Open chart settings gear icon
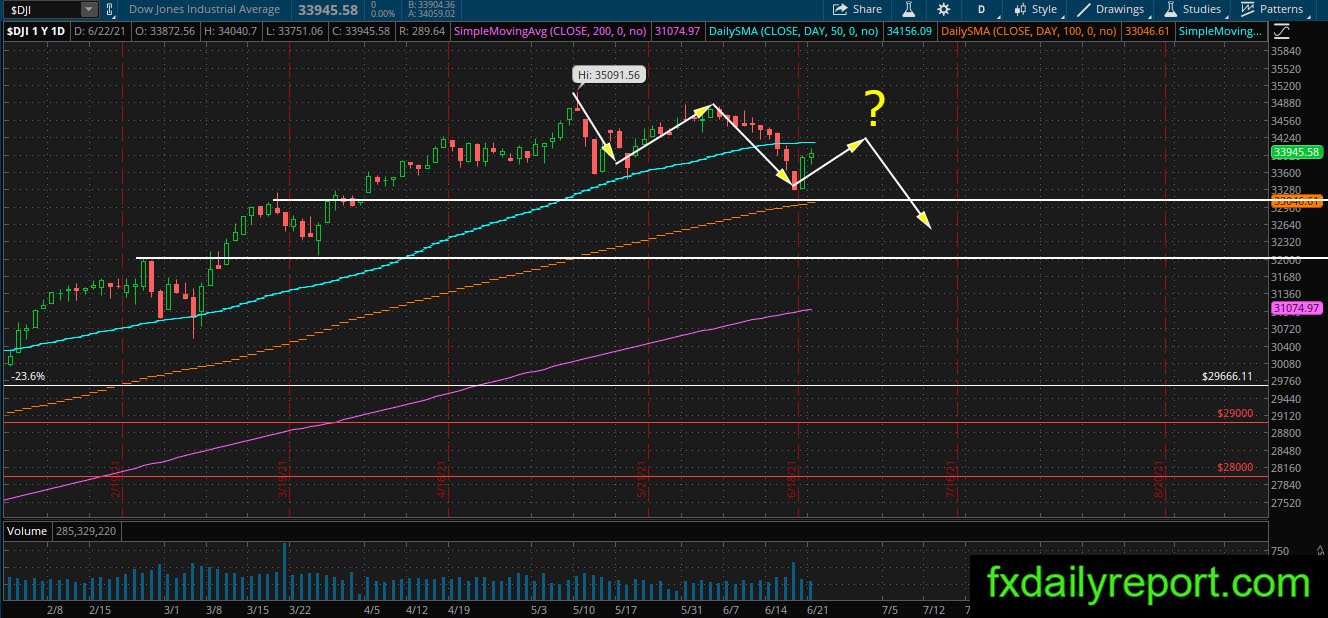This screenshot has width=1328, height=618. (x=944, y=9)
